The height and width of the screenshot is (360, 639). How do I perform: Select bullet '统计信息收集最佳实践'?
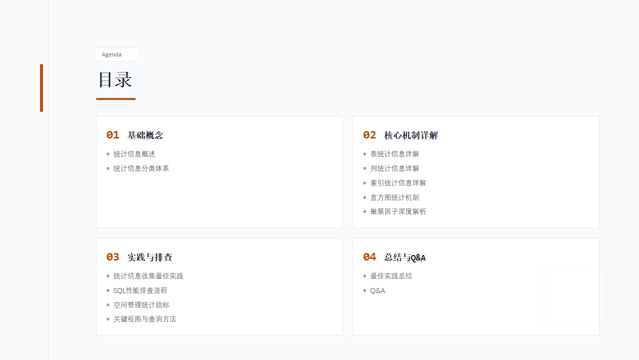[x=148, y=276]
